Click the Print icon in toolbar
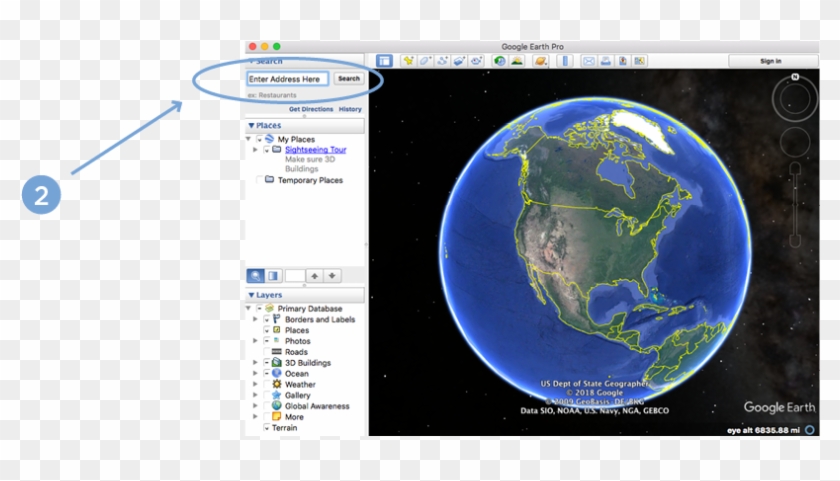This screenshot has height=481, width=840. click(x=605, y=61)
